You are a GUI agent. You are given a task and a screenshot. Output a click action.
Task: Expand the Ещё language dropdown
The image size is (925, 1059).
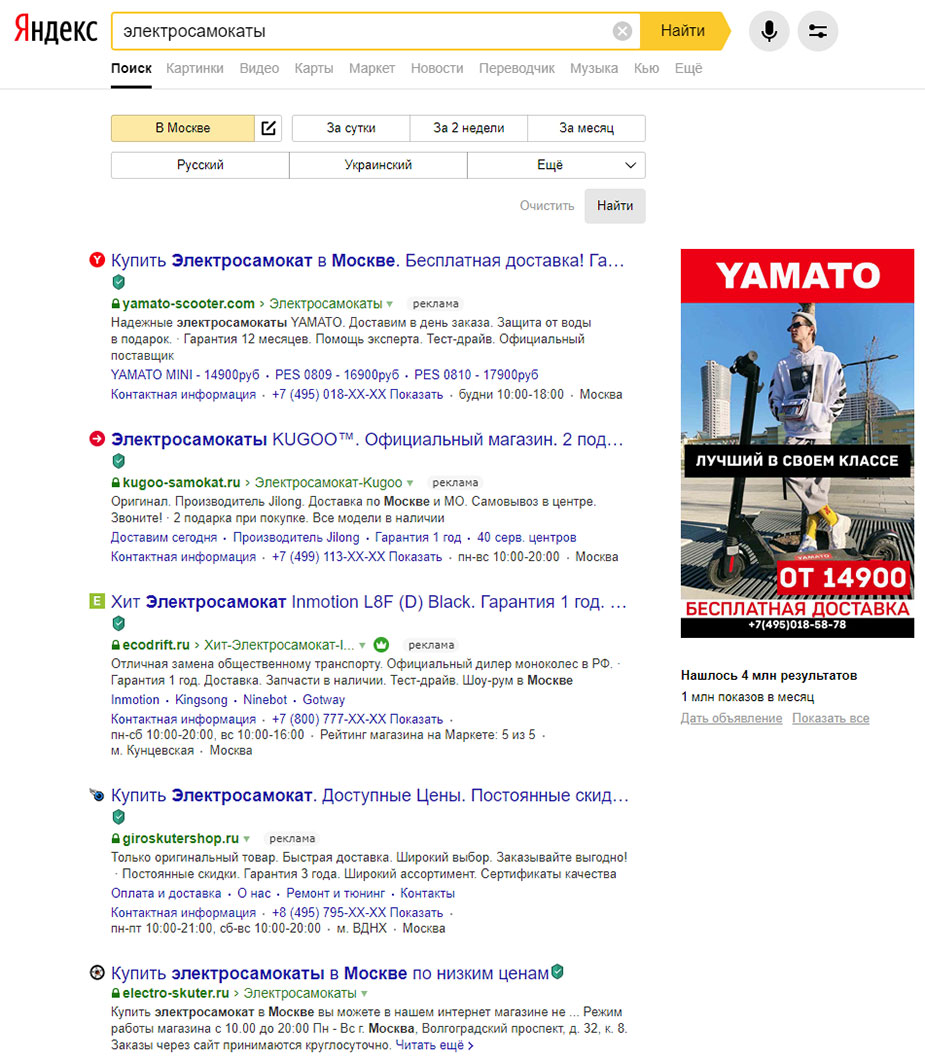coord(556,165)
